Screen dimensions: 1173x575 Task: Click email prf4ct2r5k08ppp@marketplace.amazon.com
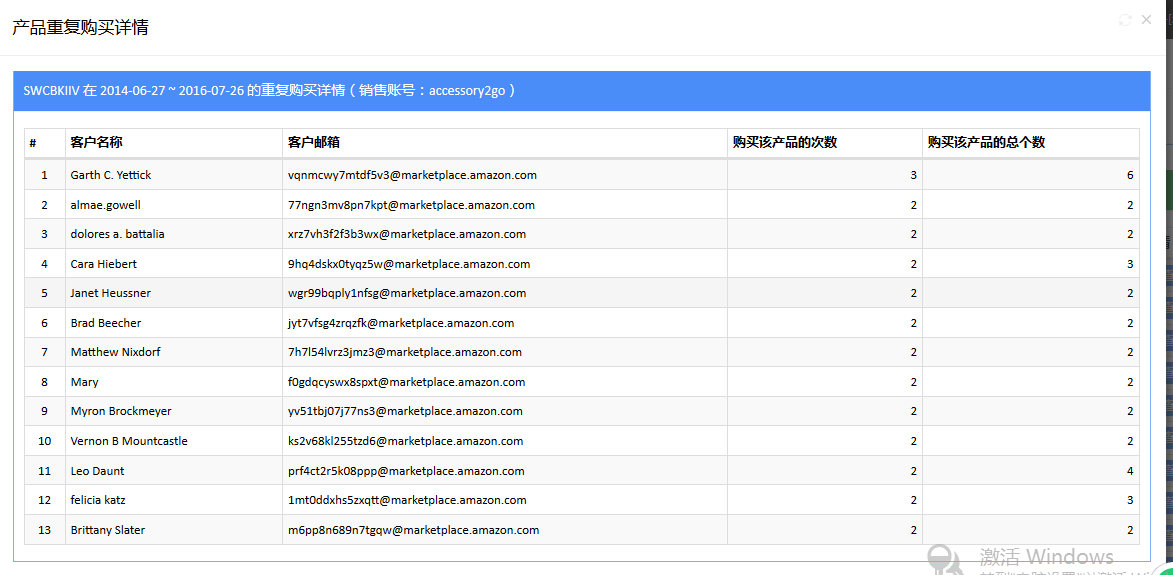(x=406, y=471)
